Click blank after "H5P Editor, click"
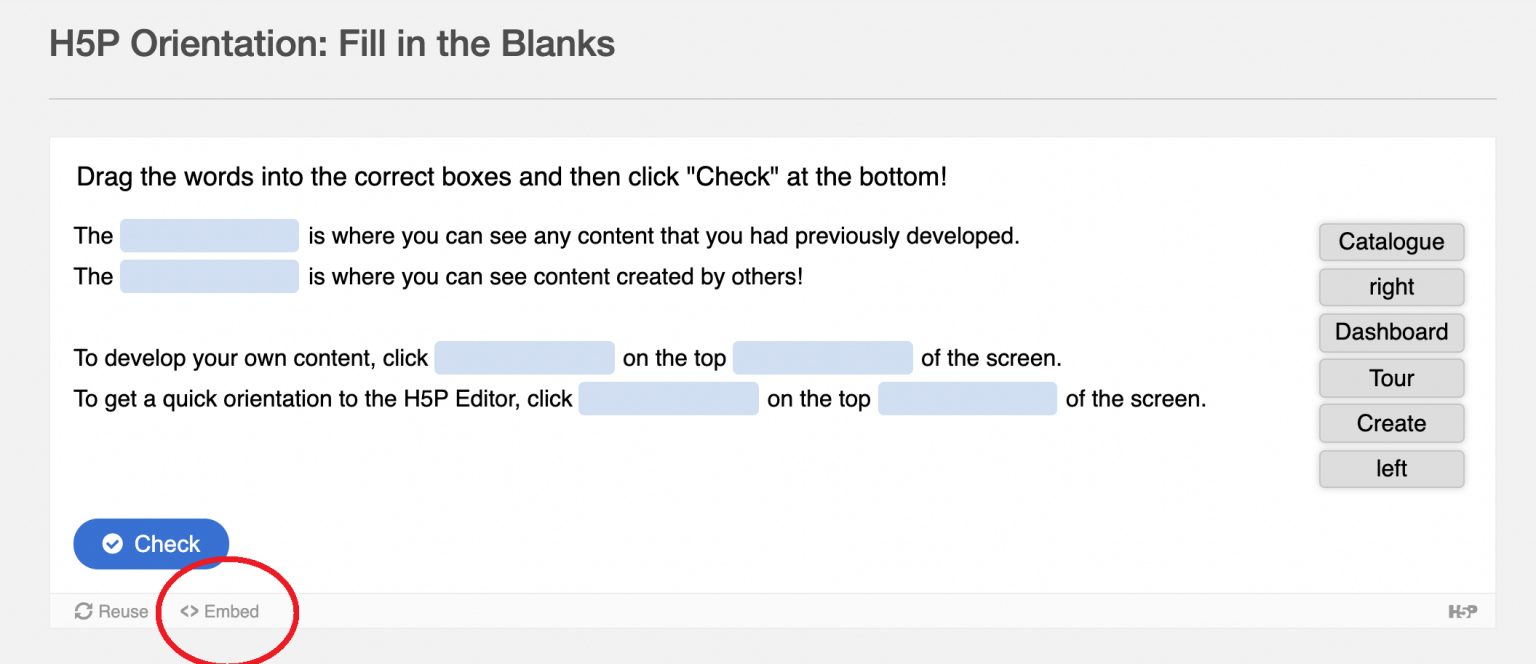 click(x=668, y=399)
